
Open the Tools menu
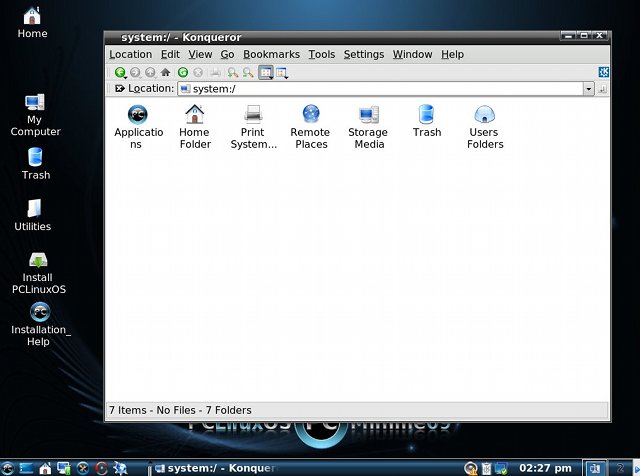click(x=322, y=54)
